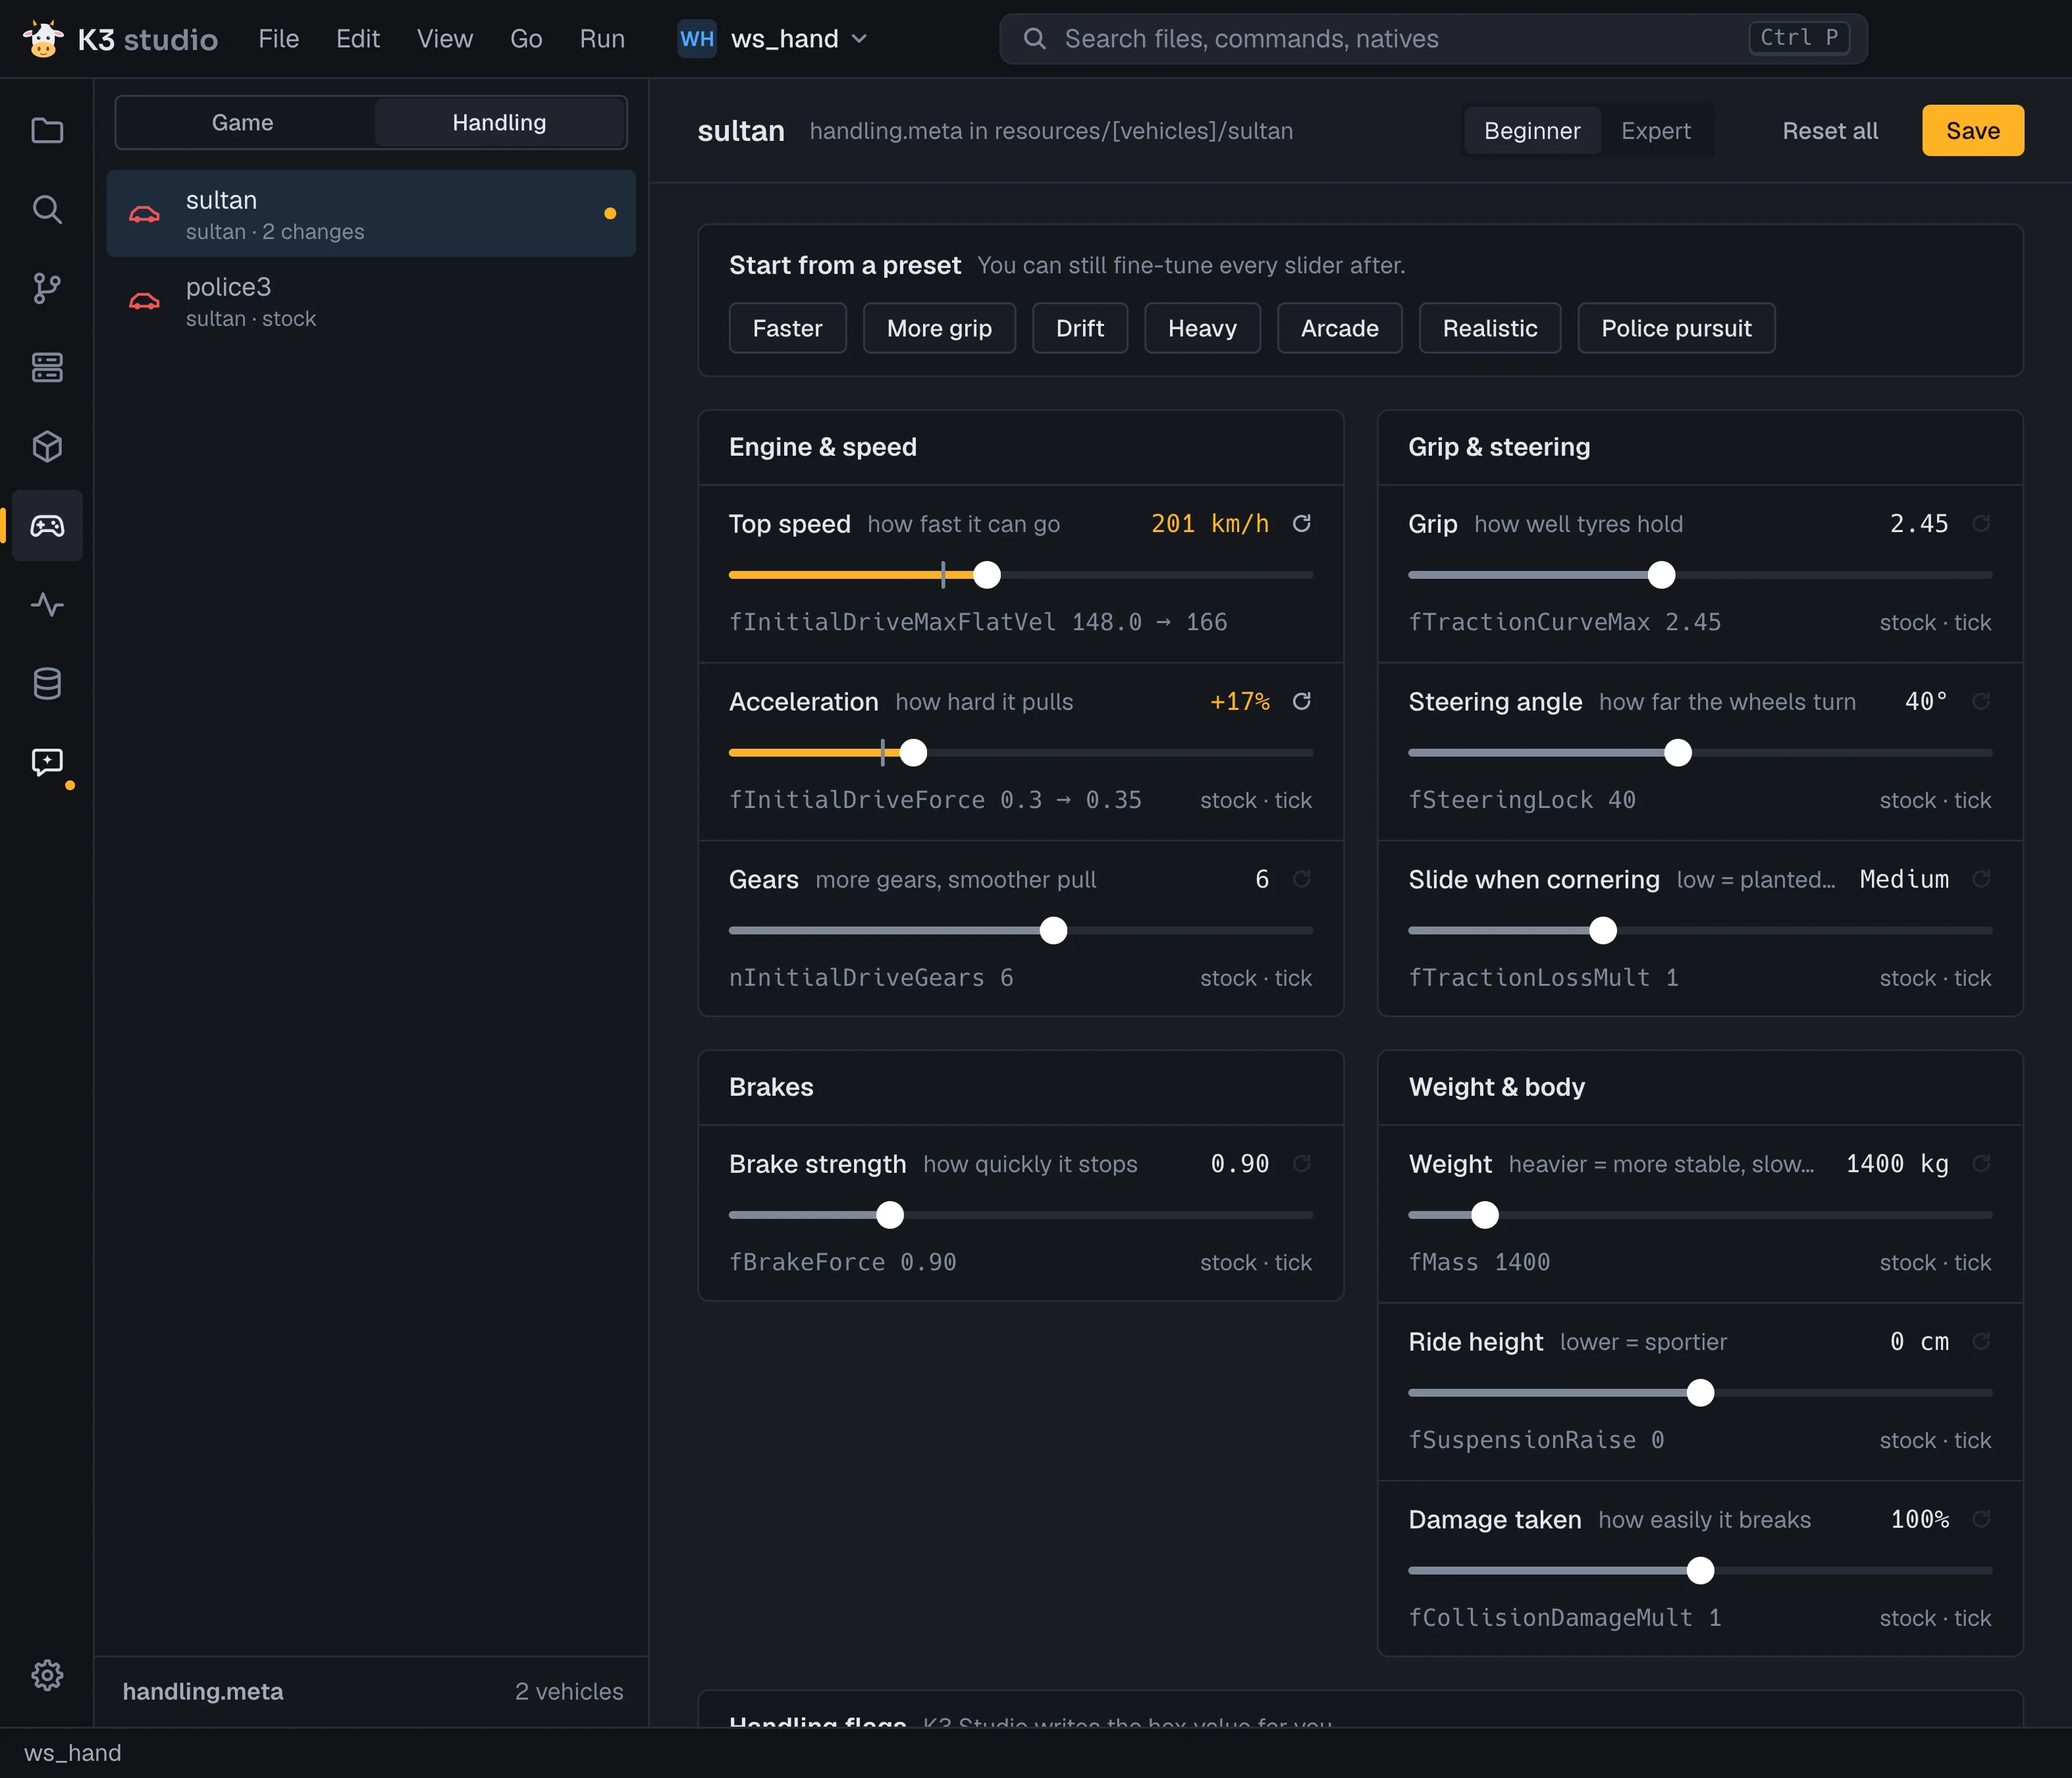Click the Gears slider handle

pos(1053,931)
